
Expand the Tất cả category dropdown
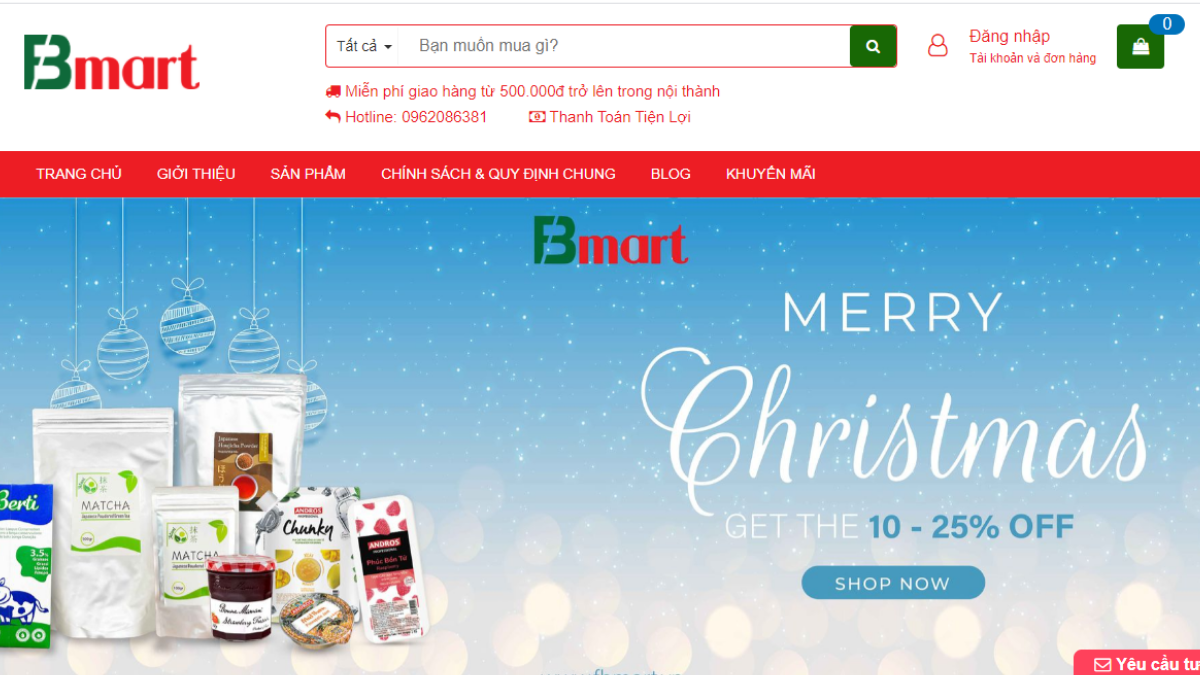pyautogui.click(x=363, y=46)
